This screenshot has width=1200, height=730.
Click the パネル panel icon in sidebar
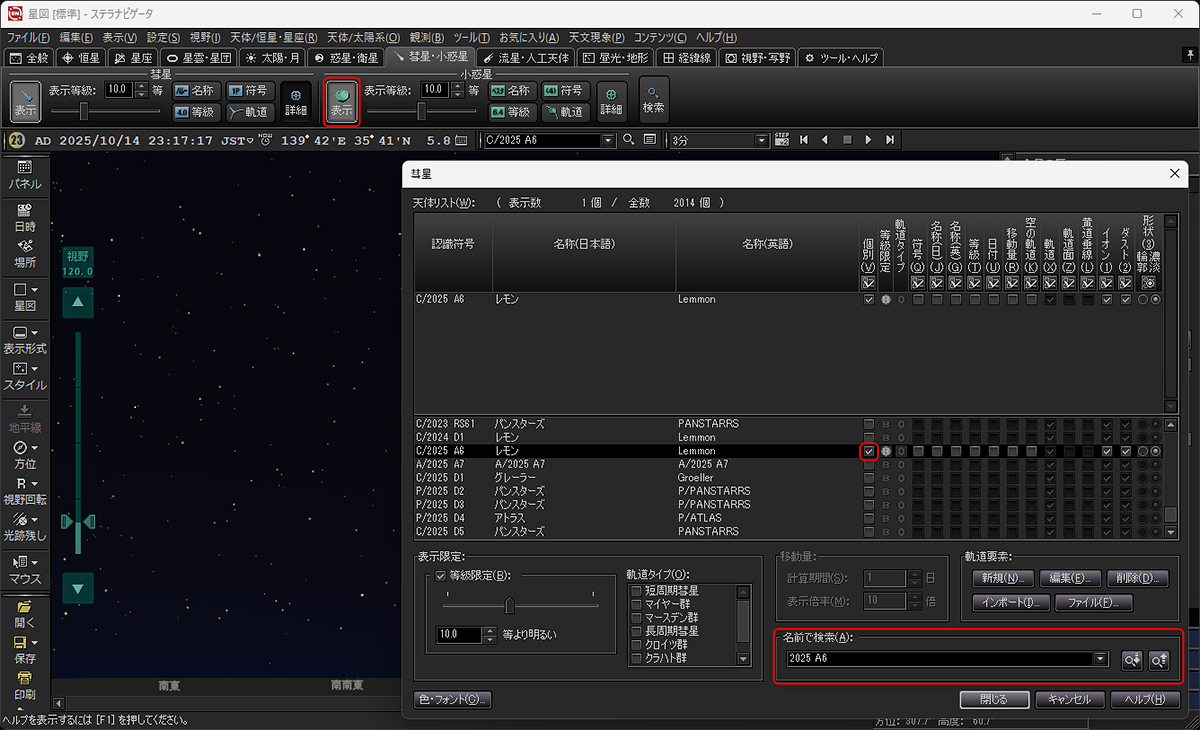coord(25,175)
